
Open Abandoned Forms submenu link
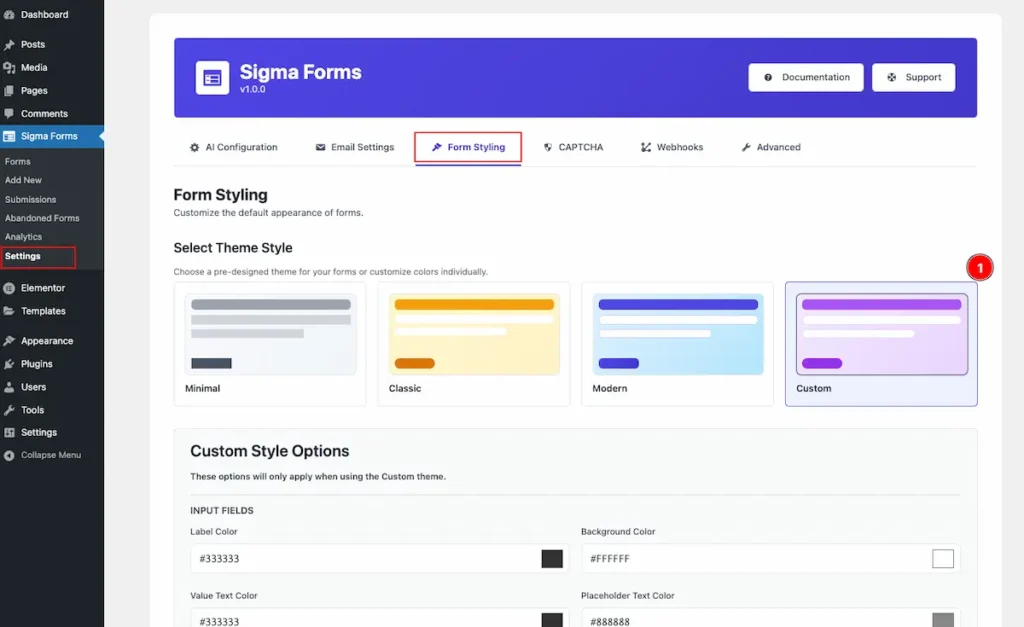[x=42, y=218]
